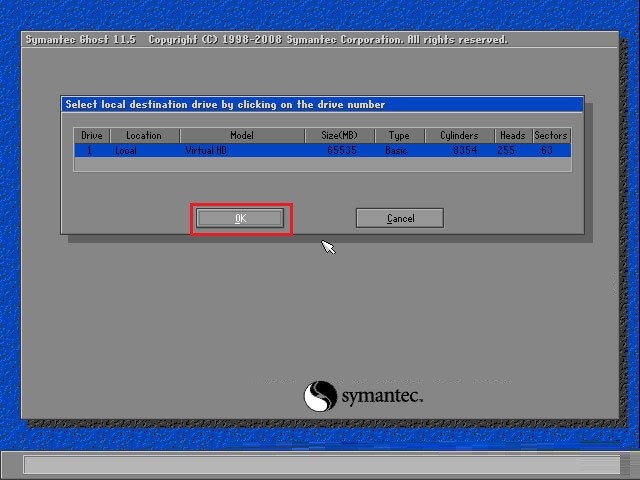Image resolution: width=640 pixels, height=480 pixels.
Task: Click the Type column header
Action: (399, 135)
